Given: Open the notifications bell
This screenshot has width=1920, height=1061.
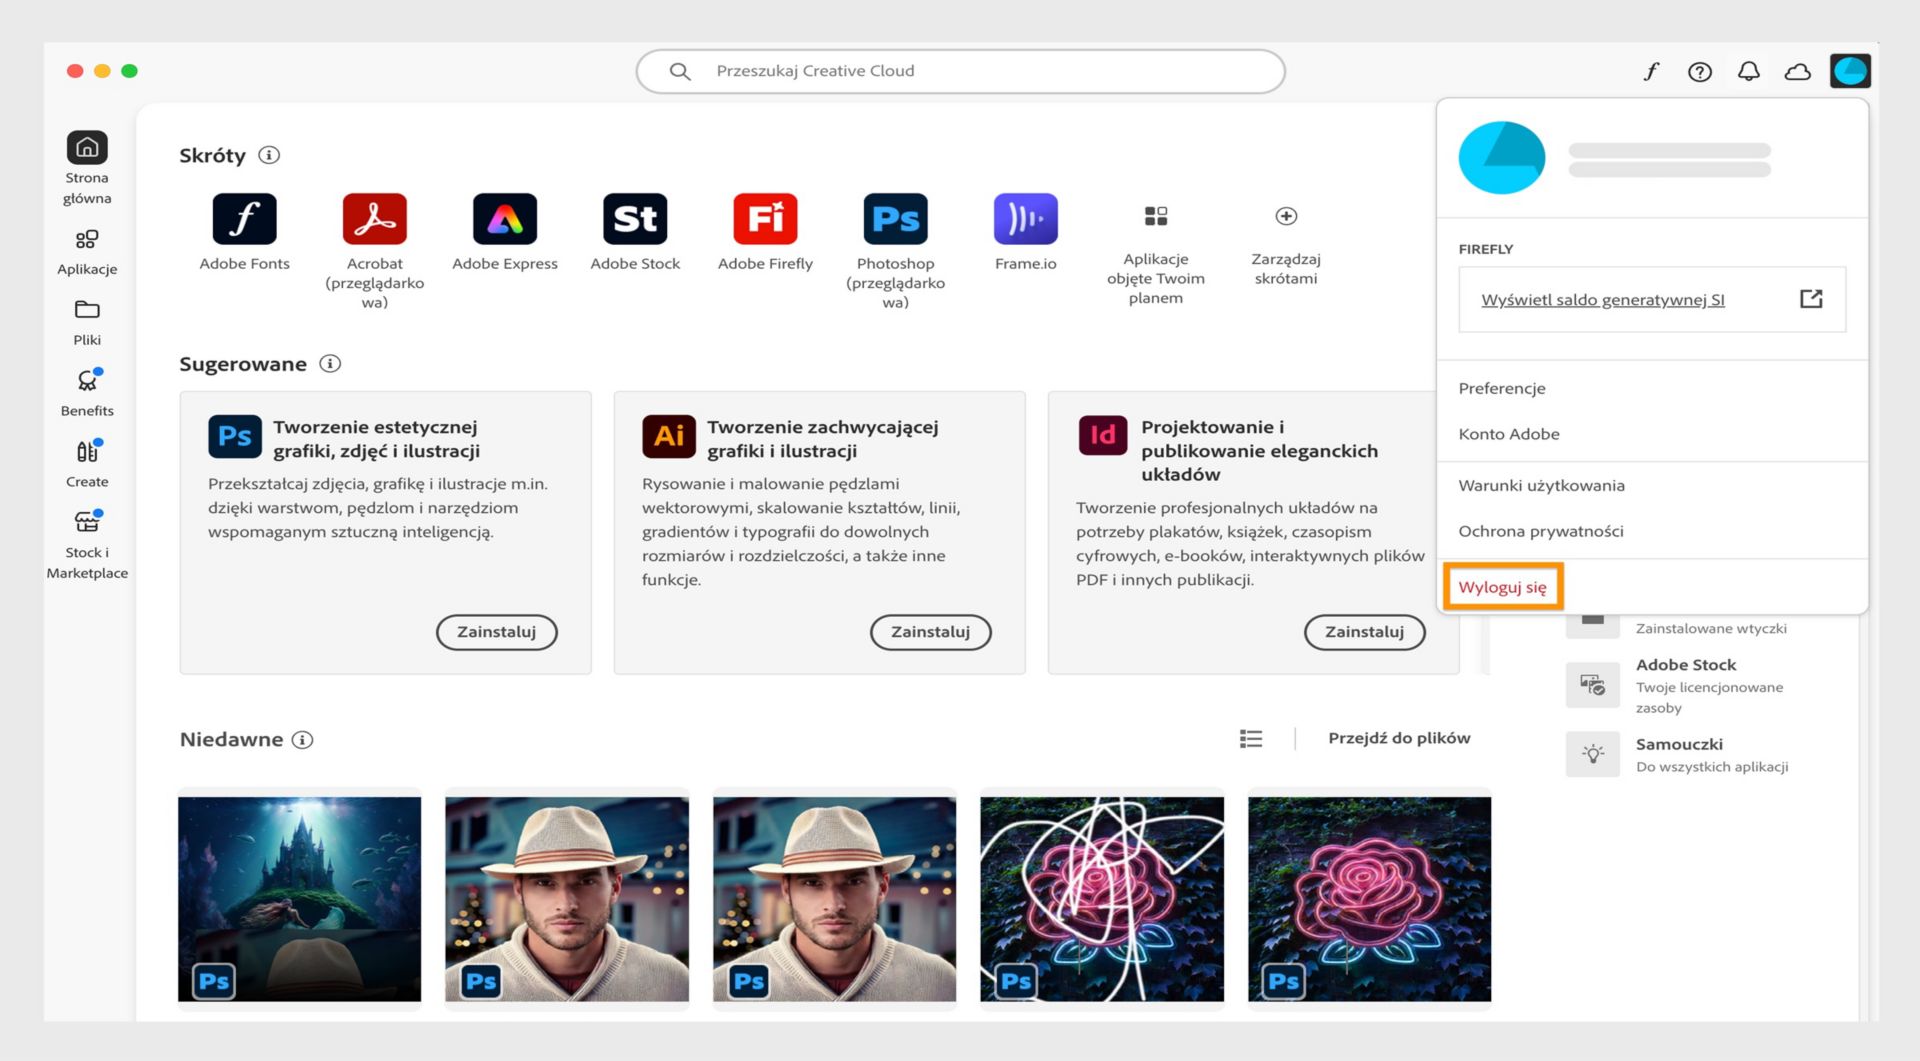Looking at the screenshot, I should click(1749, 71).
